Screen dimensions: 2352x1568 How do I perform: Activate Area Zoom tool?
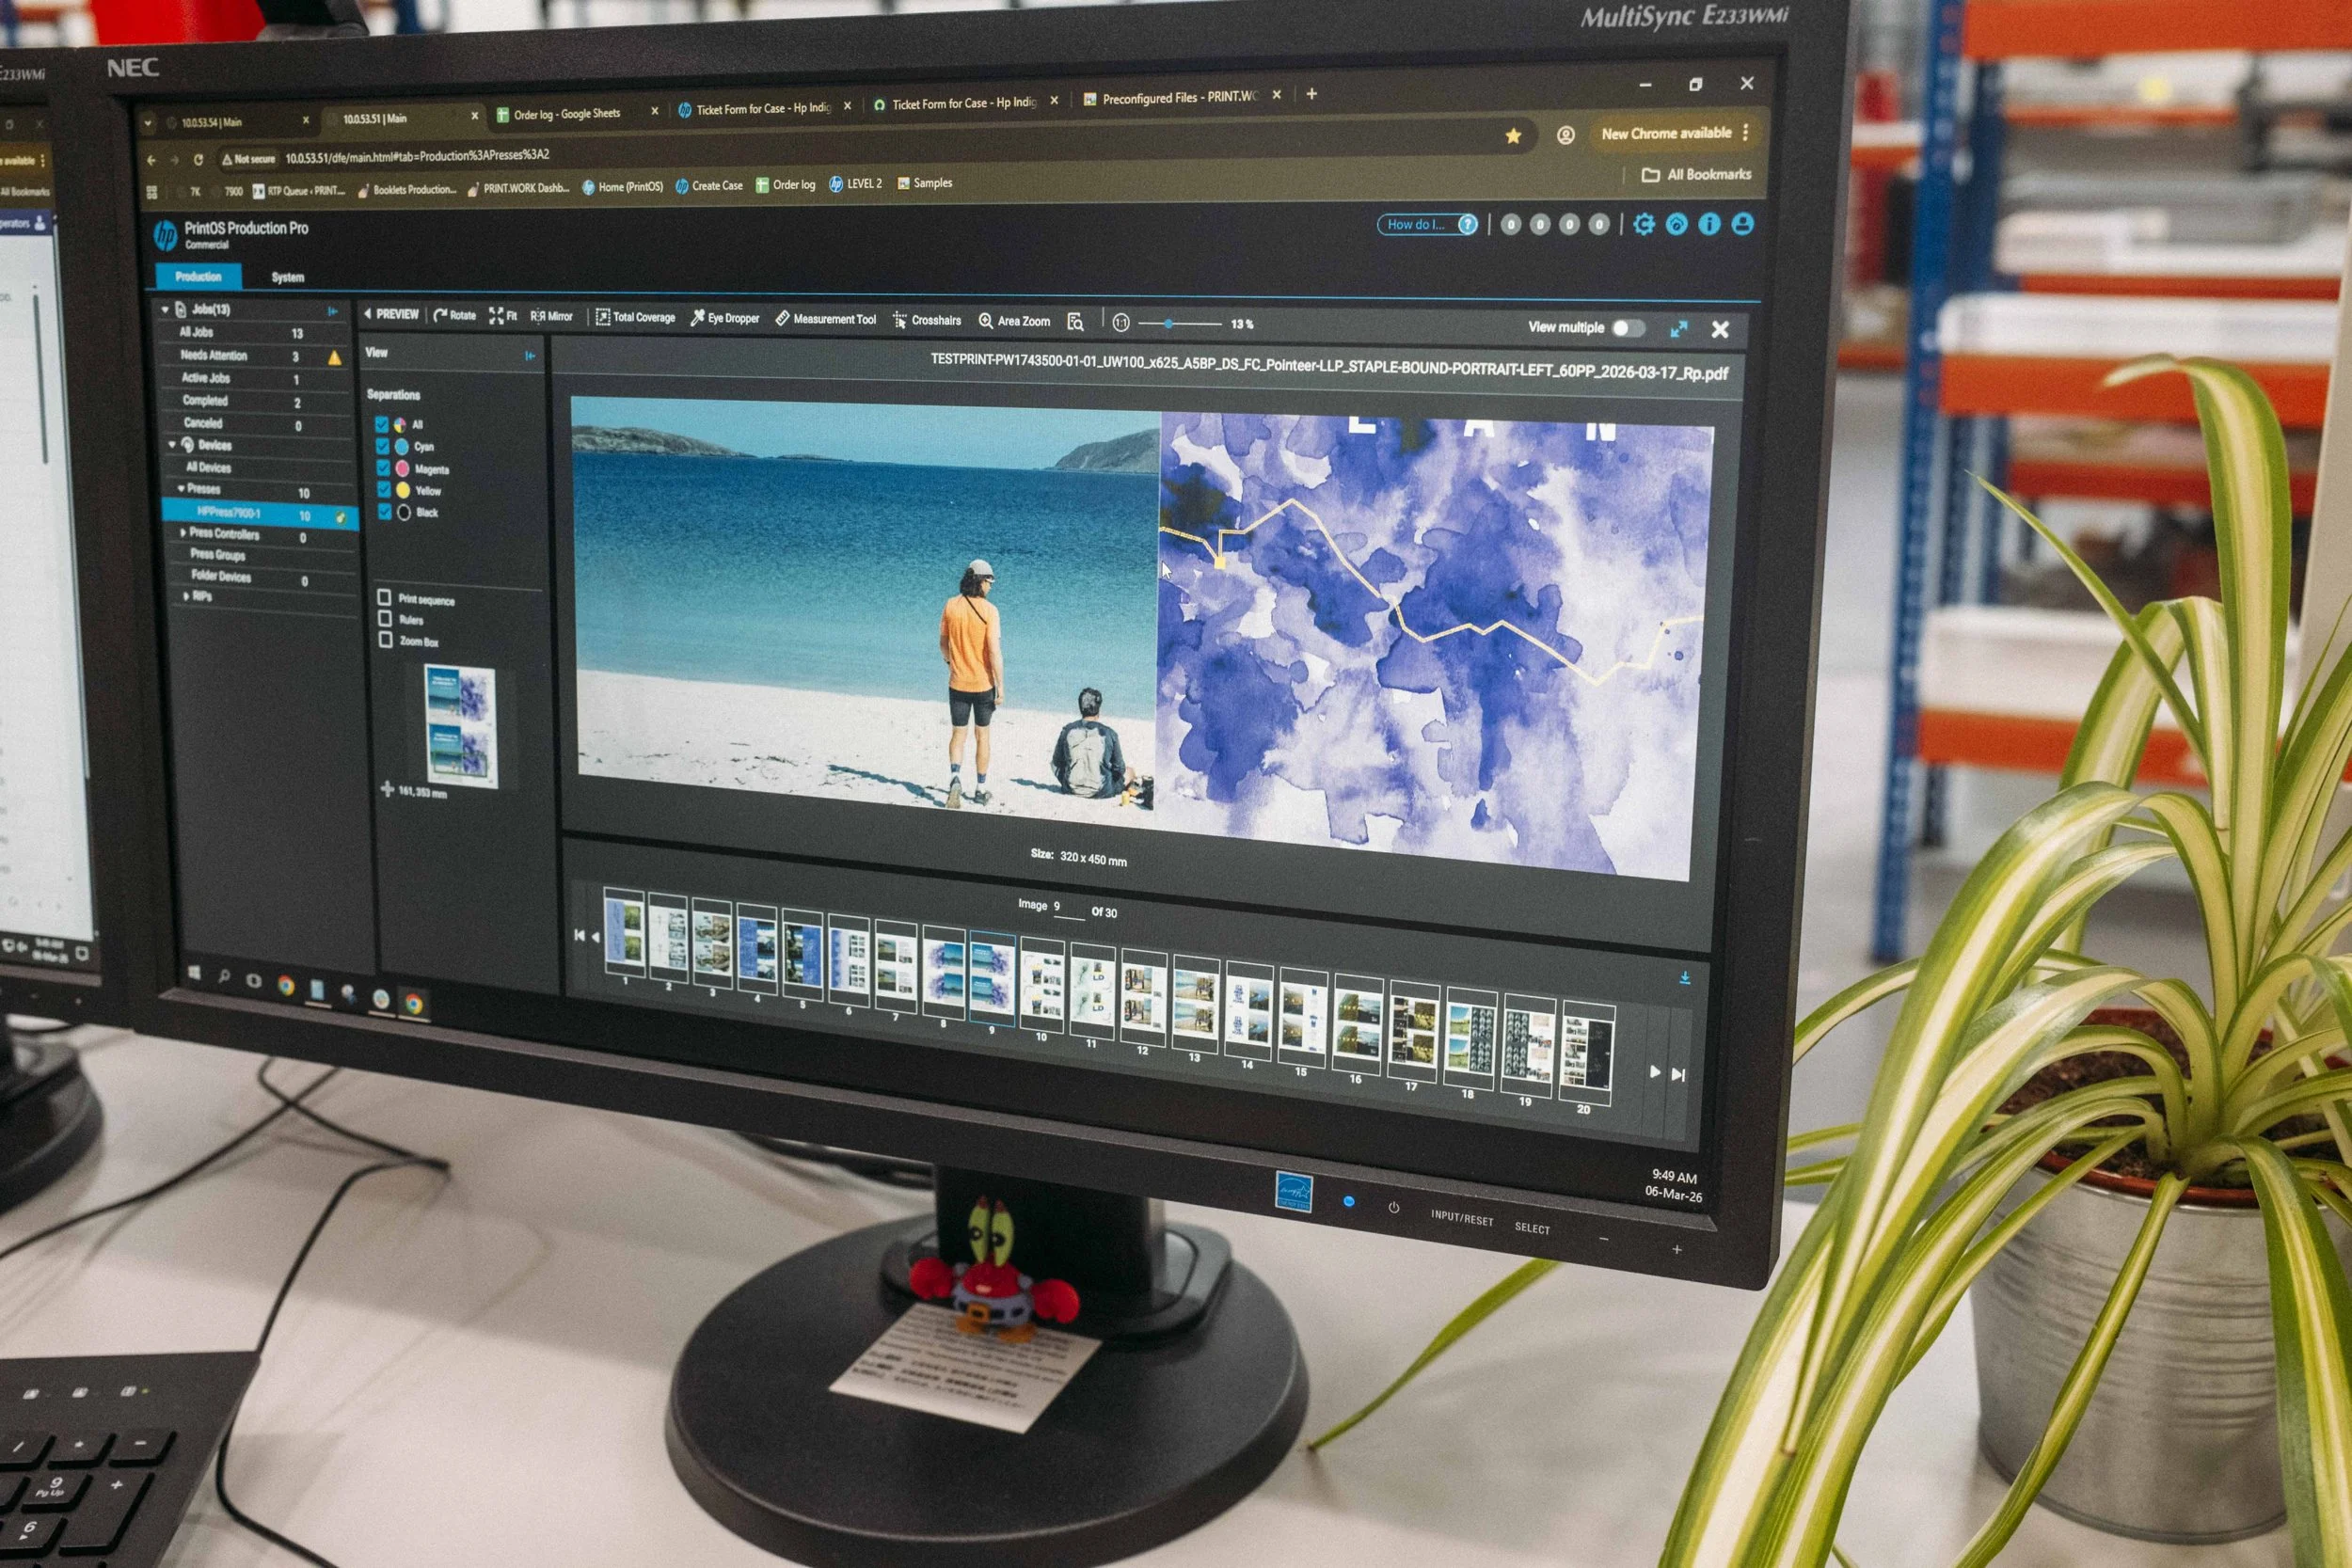(x=1014, y=321)
